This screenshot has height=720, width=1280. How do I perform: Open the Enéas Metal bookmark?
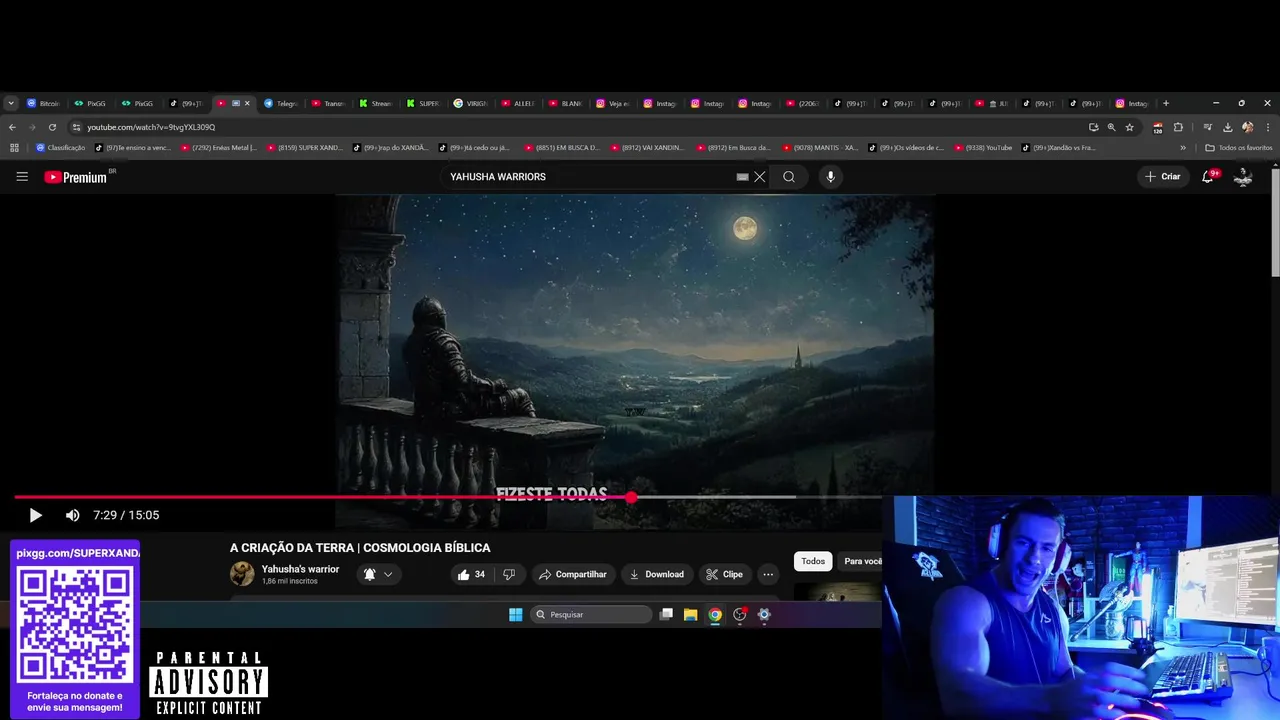(218, 148)
